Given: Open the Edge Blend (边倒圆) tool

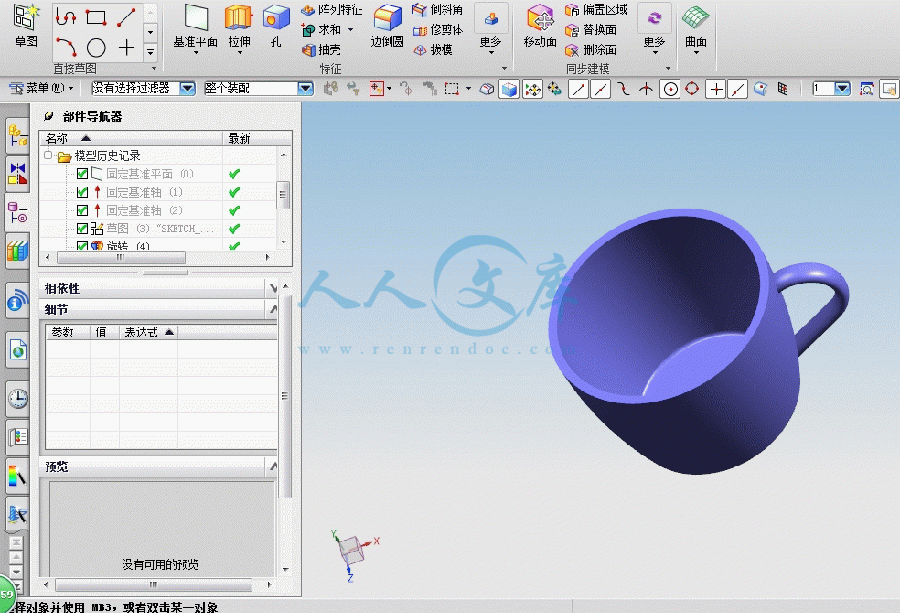Looking at the screenshot, I should [387, 26].
